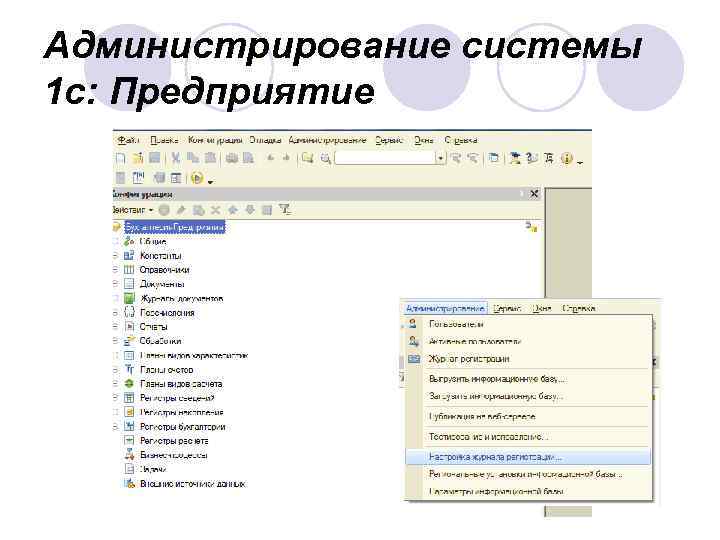Open Сервис in the top menu bar

pyautogui.click(x=388, y=140)
